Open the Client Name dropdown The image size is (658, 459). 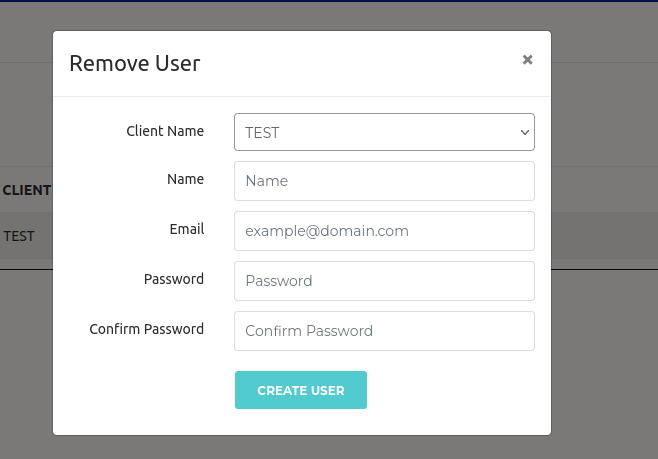point(384,131)
